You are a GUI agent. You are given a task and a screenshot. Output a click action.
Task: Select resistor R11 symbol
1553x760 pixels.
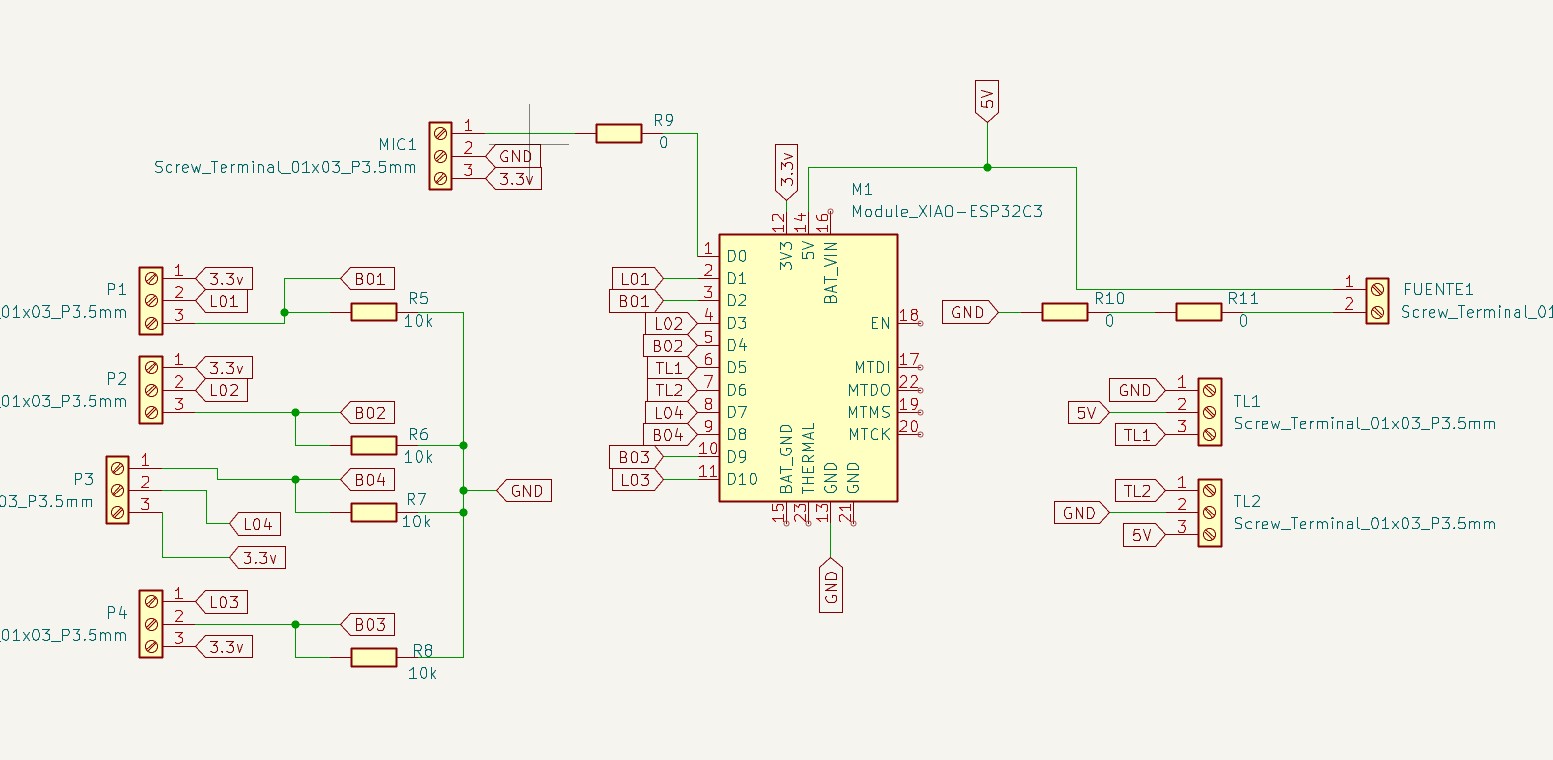coord(1198,312)
